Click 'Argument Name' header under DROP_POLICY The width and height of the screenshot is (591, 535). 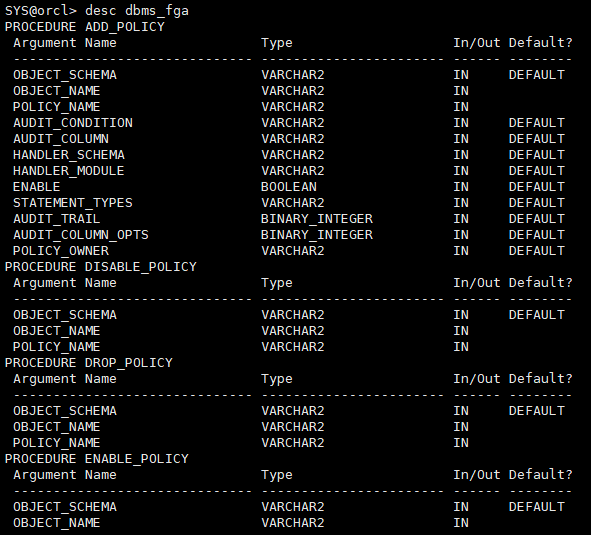click(x=65, y=379)
